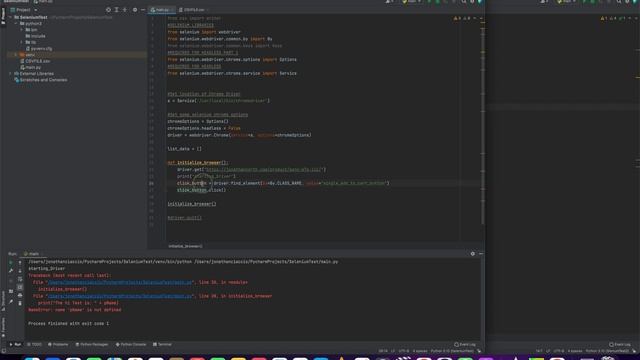Open the Terminal tool window
The image size is (640, 360).
162,344
